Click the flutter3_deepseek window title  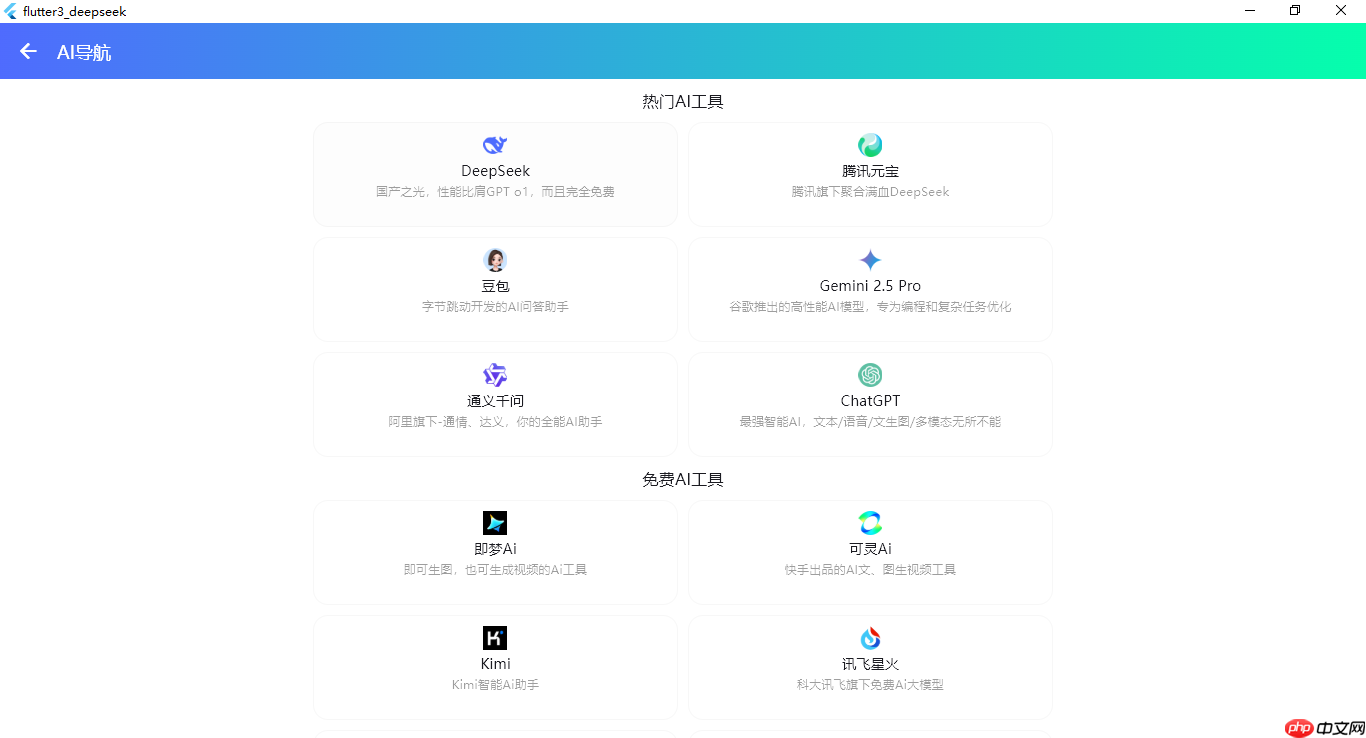[x=74, y=11]
